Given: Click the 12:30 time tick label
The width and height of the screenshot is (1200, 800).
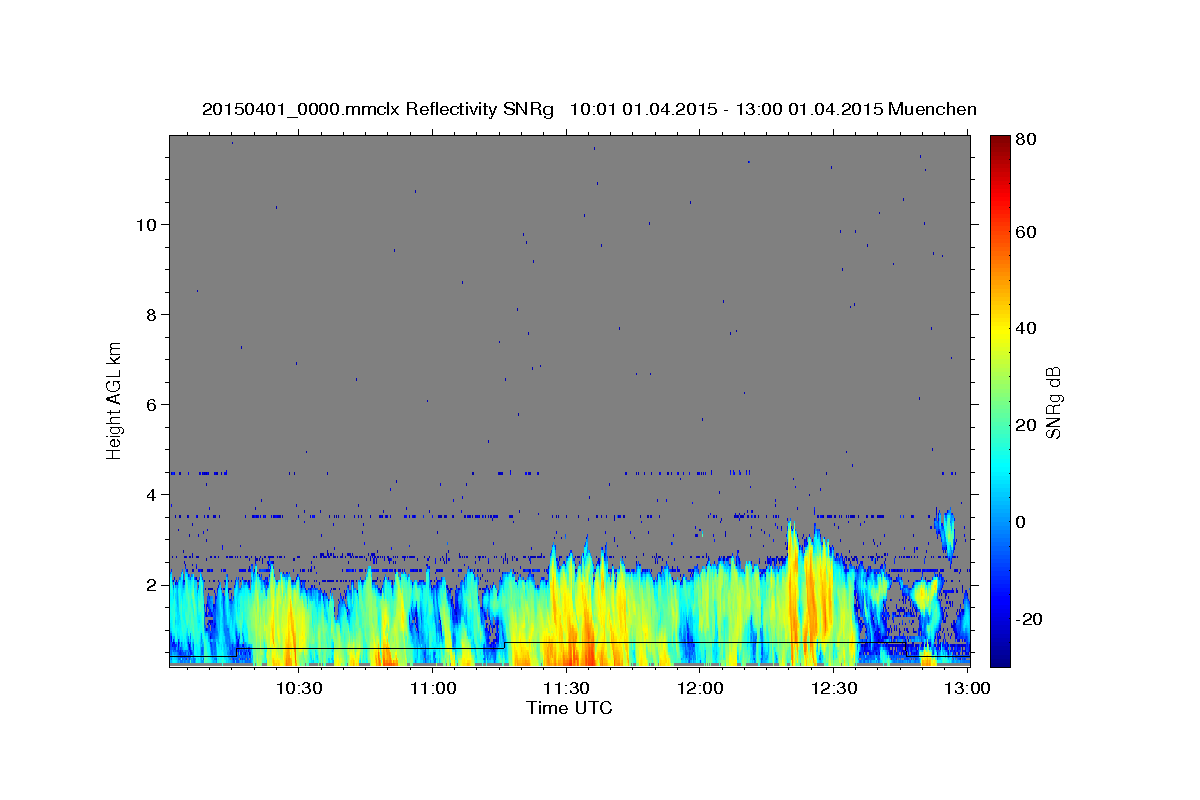Looking at the screenshot, I should (x=834, y=688).
